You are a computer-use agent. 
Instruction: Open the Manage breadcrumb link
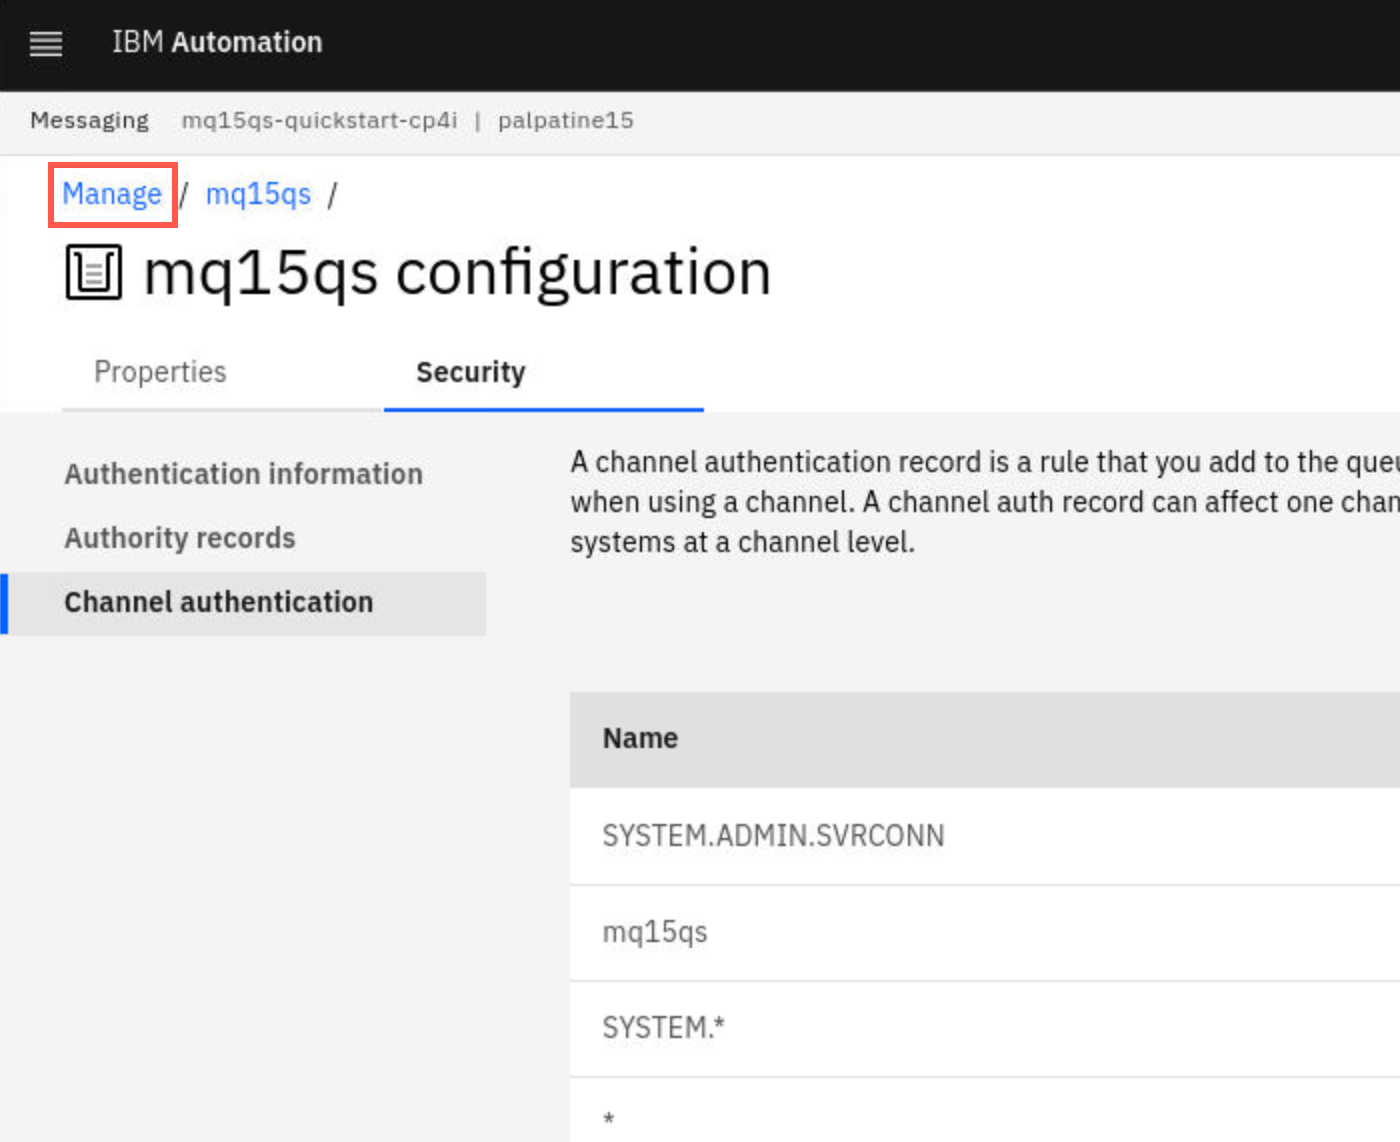point(112,194)
